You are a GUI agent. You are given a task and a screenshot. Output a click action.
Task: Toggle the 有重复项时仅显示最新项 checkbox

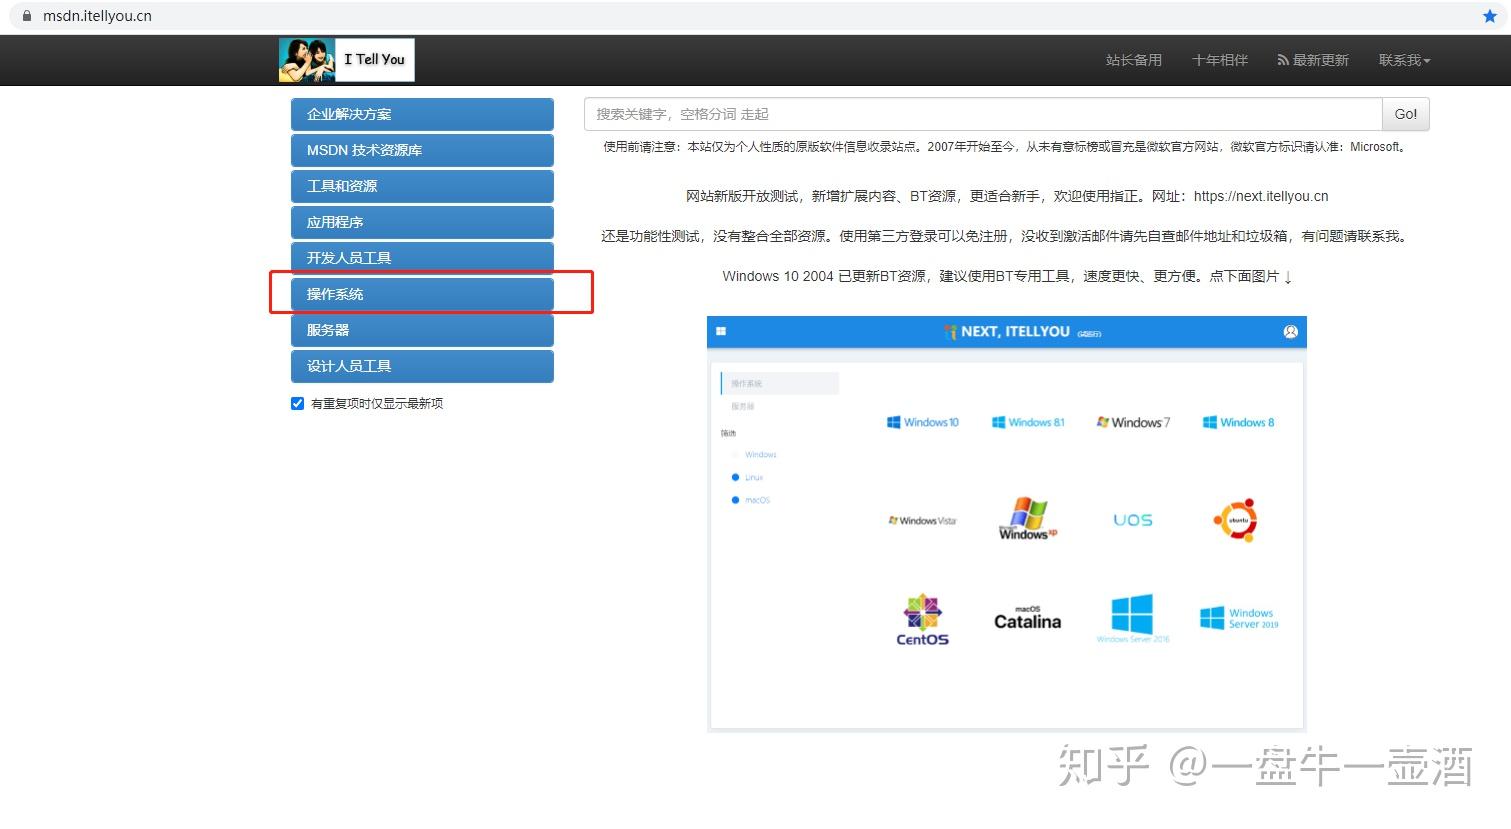pyautogui.click(x=297, y=403)
